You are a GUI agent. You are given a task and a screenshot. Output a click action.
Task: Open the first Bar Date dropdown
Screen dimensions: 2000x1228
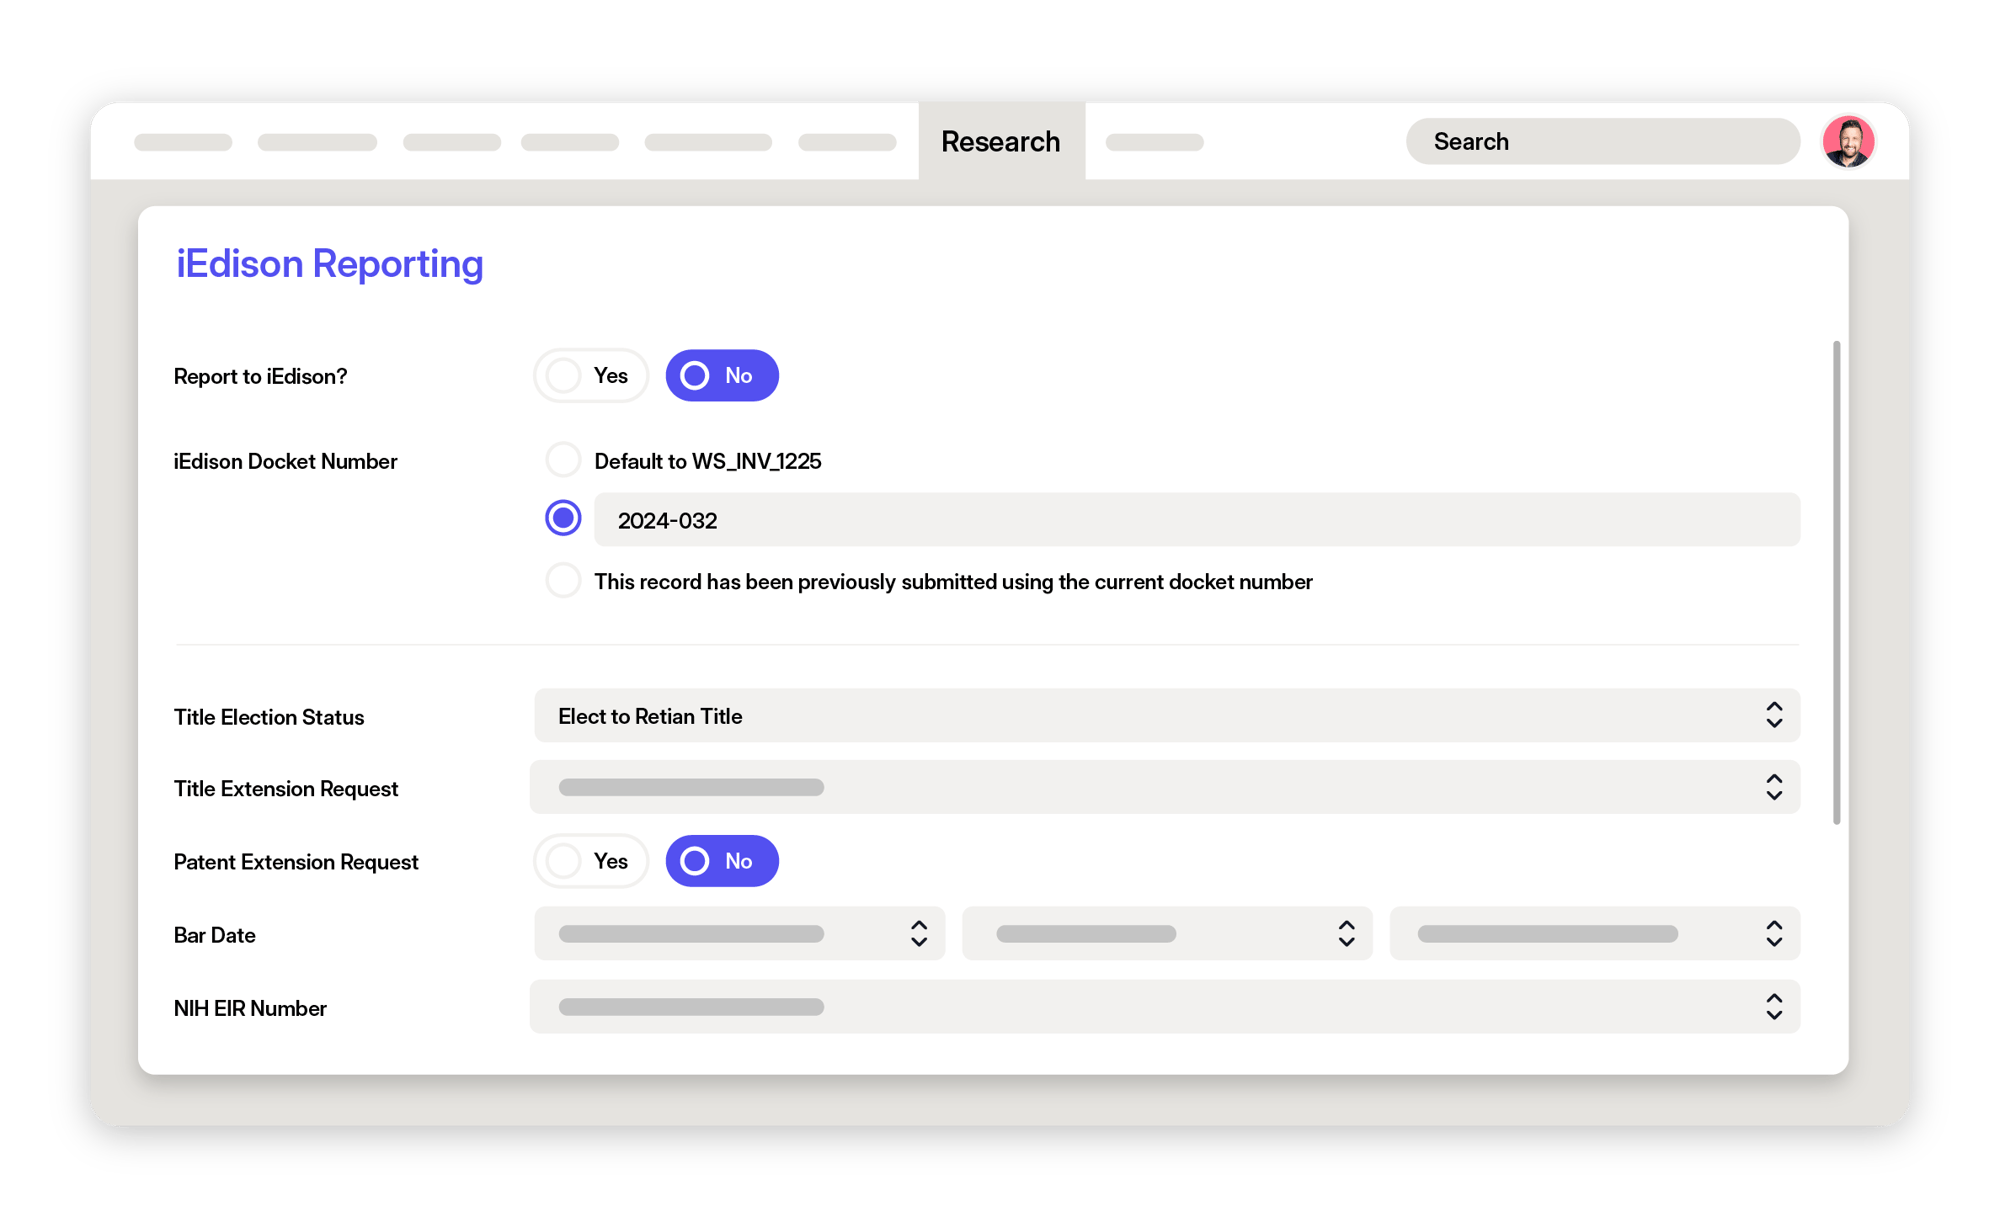click(738, 933)
